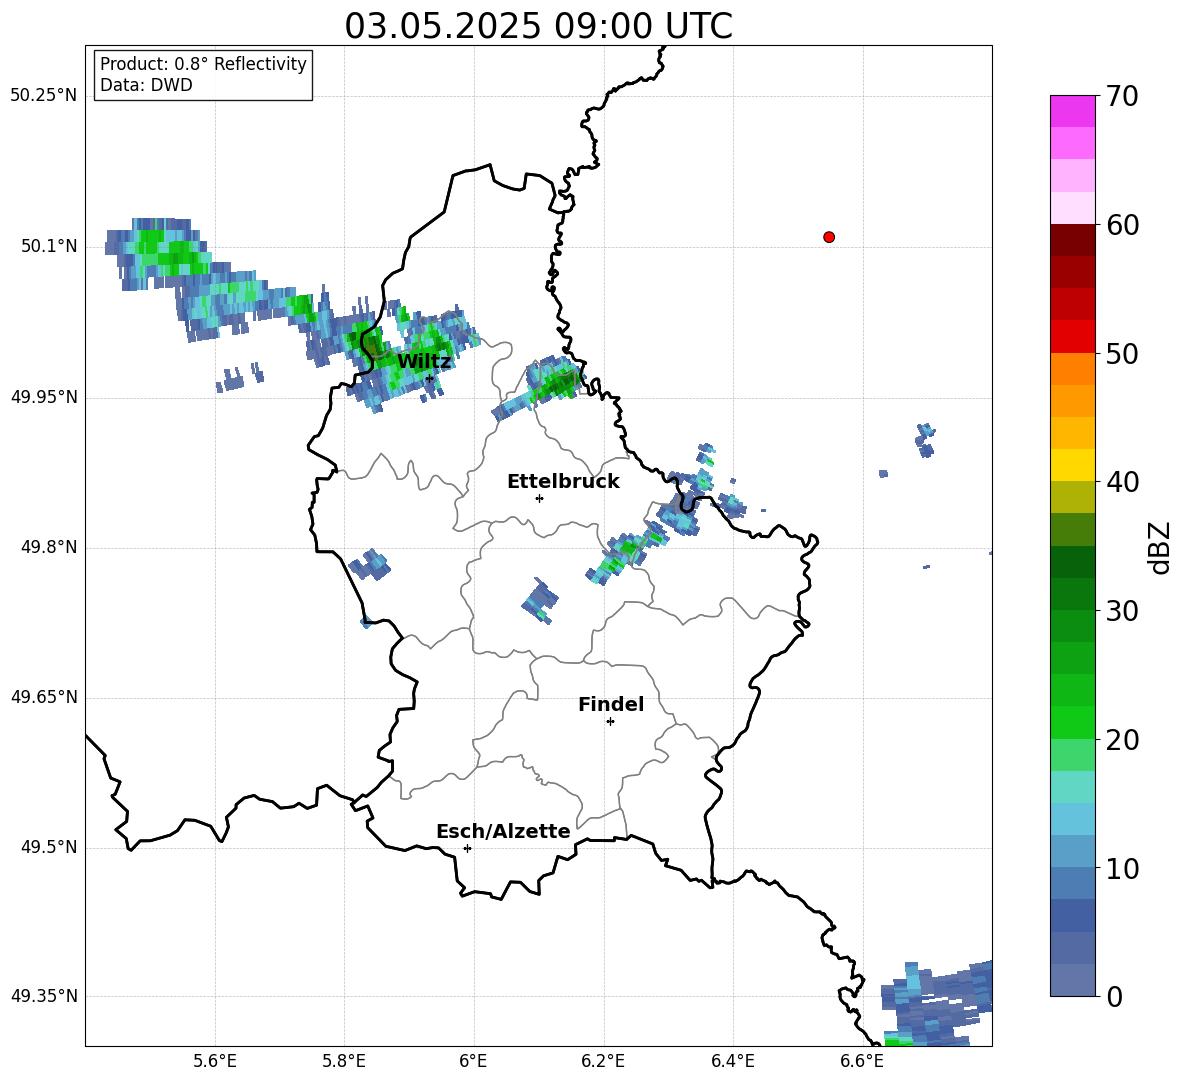This screenshot has height=1081, width=1184.
Task: Click the bright red colorbar segment above 50
Action: (1072, 337)
